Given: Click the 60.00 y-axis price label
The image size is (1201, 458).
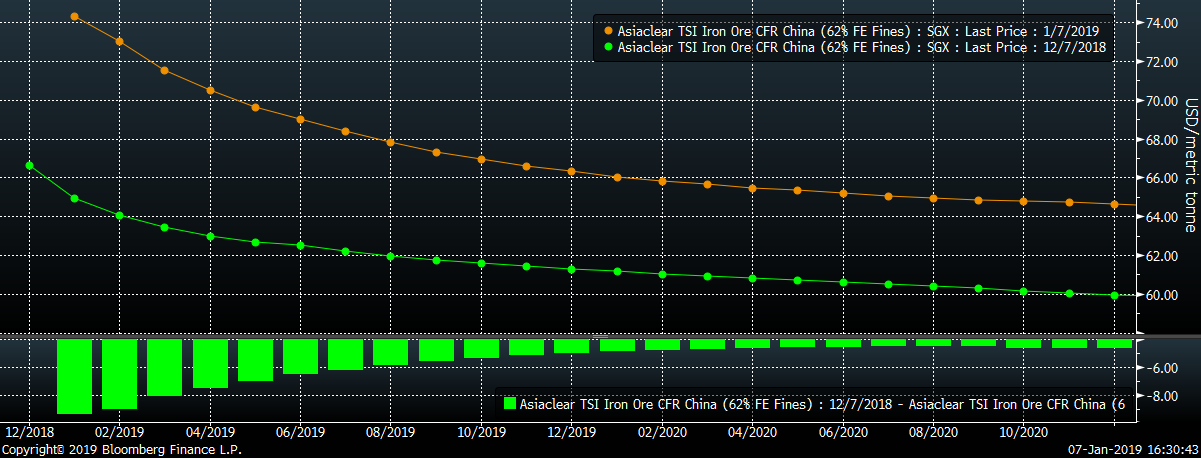Looking at the screenshot, I should [1160, 295].
